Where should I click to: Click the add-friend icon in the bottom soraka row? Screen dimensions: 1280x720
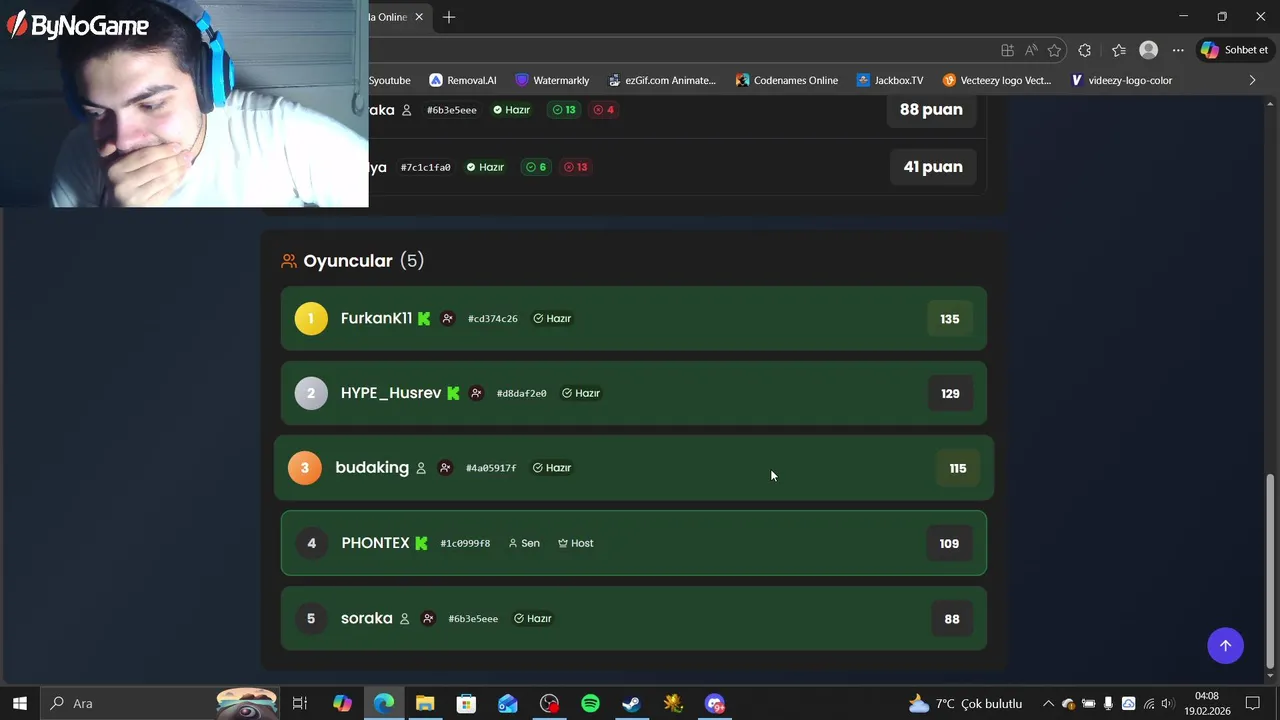428,619
